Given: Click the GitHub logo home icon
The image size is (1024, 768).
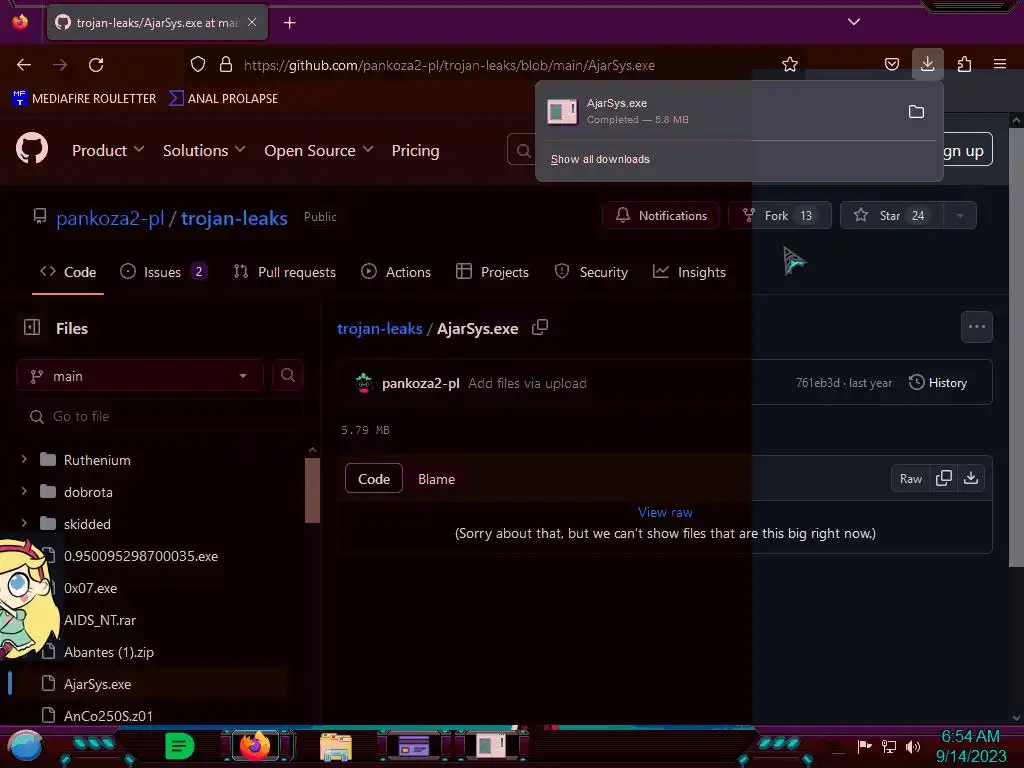Looking at the screenshot, I should [31, 150].
